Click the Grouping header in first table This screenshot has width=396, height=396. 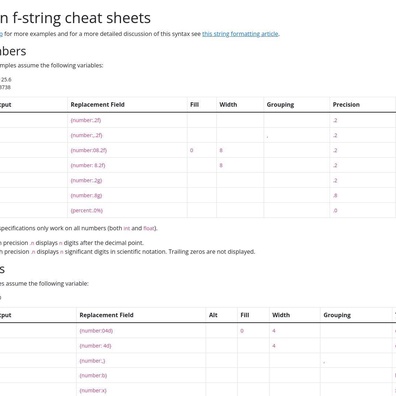[x=280, y=105]
